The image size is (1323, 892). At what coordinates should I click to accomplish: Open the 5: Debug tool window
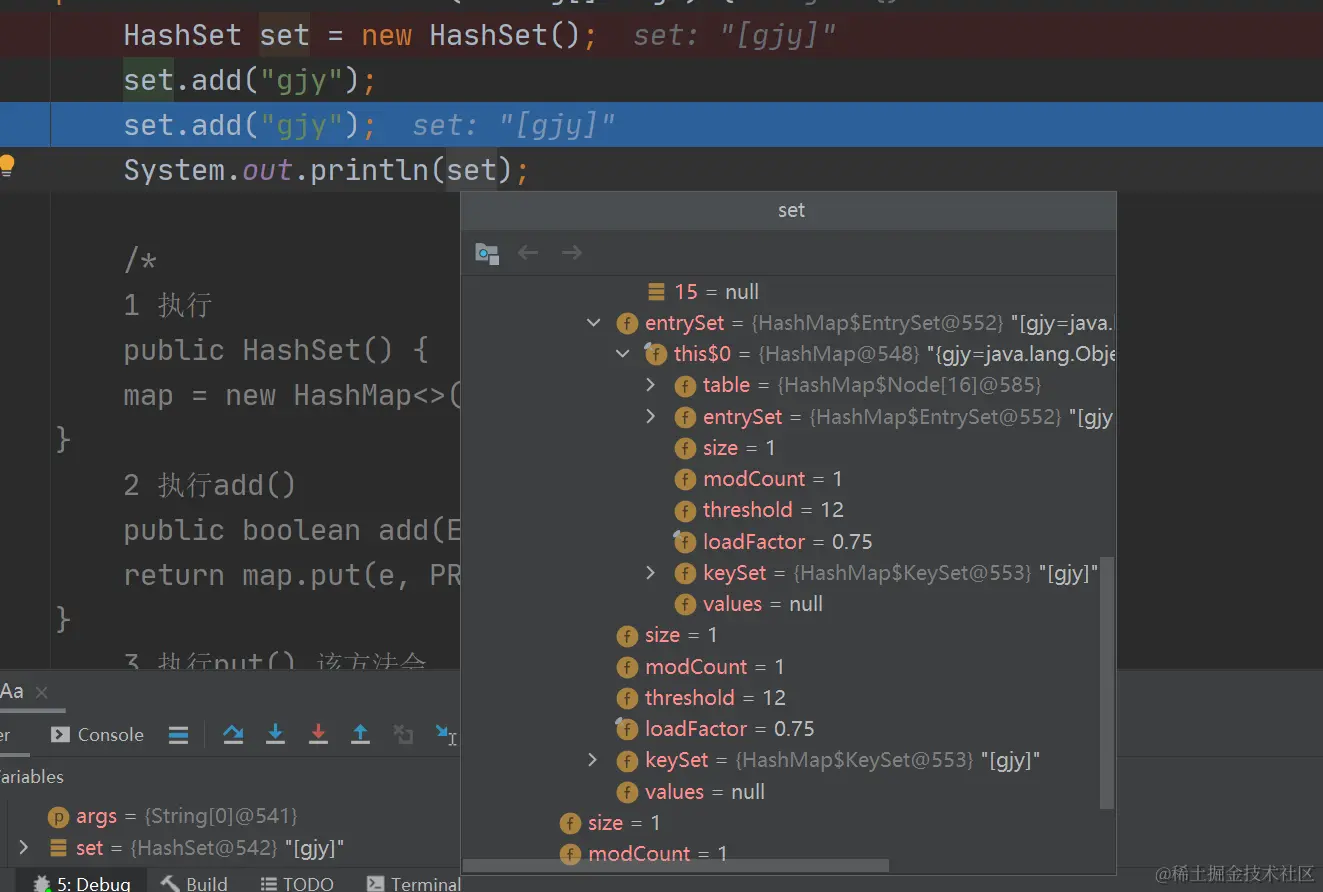82,884
